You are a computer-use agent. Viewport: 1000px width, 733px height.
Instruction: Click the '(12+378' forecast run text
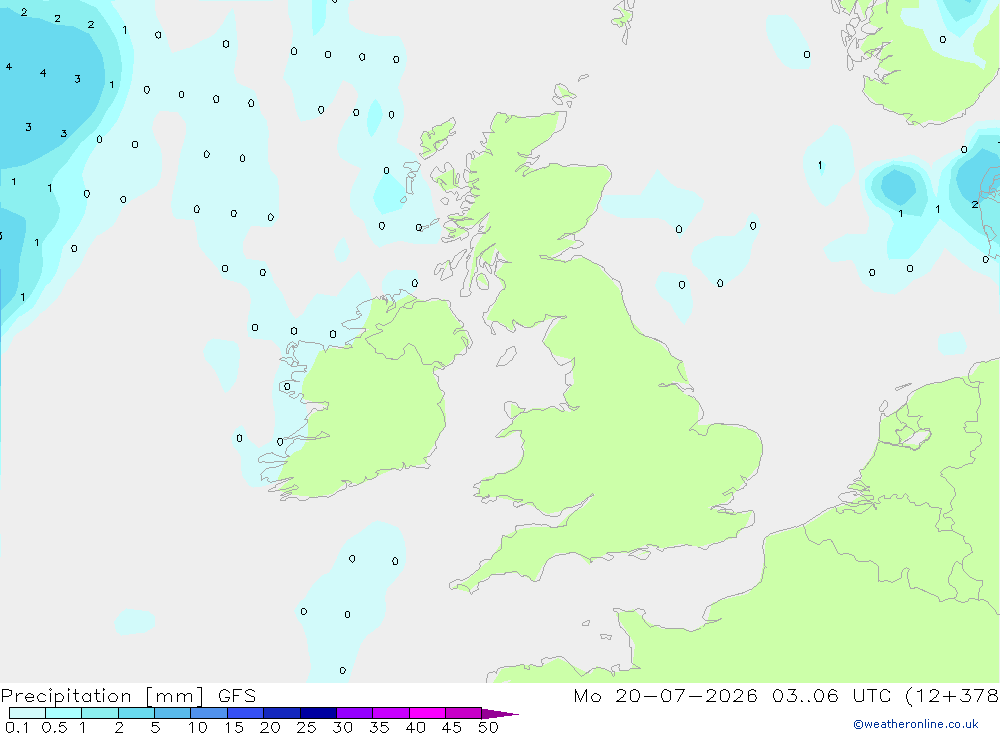[952, 695]
